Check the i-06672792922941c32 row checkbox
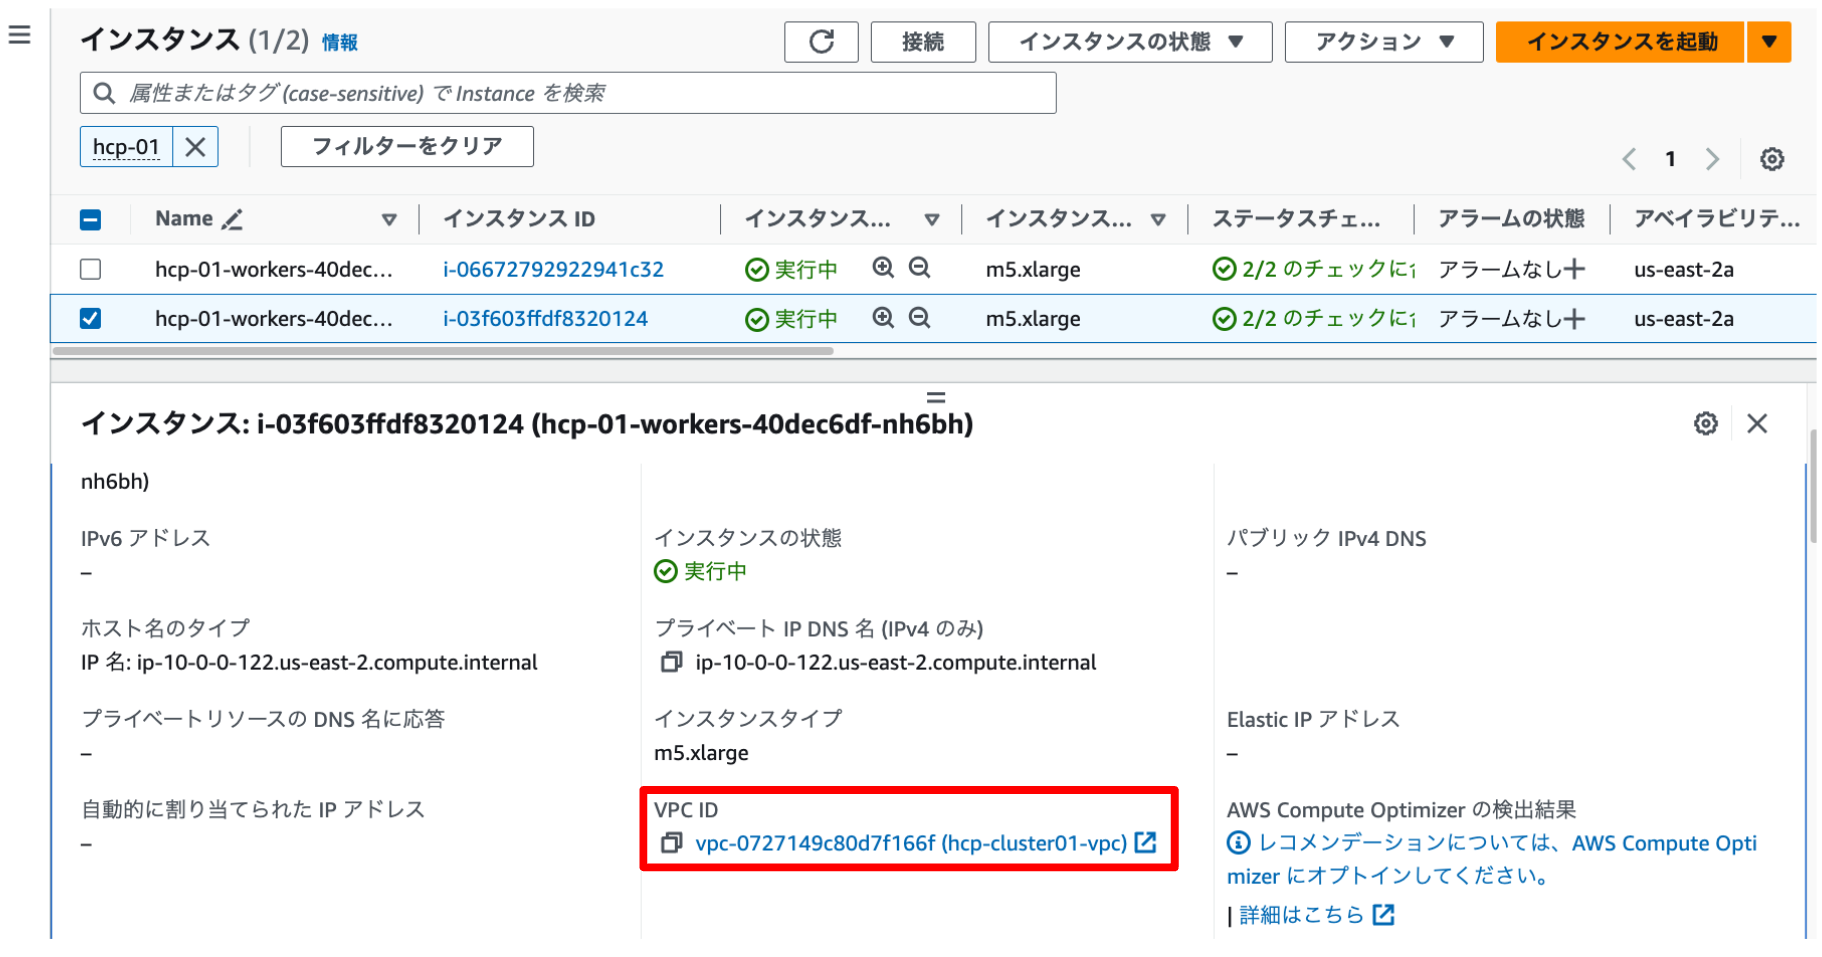This screenshot has width=1822, height=957. [x=90, y=269]
